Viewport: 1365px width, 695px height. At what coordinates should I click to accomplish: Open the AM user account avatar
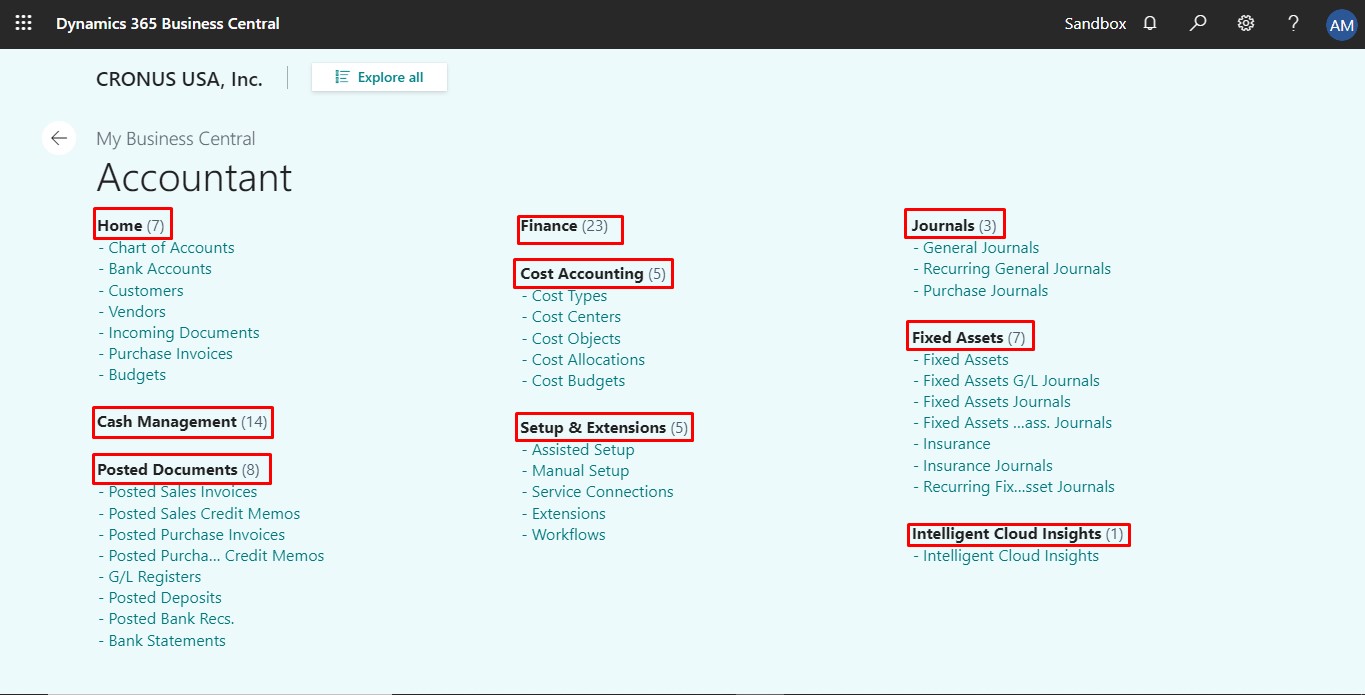[x=1341, y=25]
